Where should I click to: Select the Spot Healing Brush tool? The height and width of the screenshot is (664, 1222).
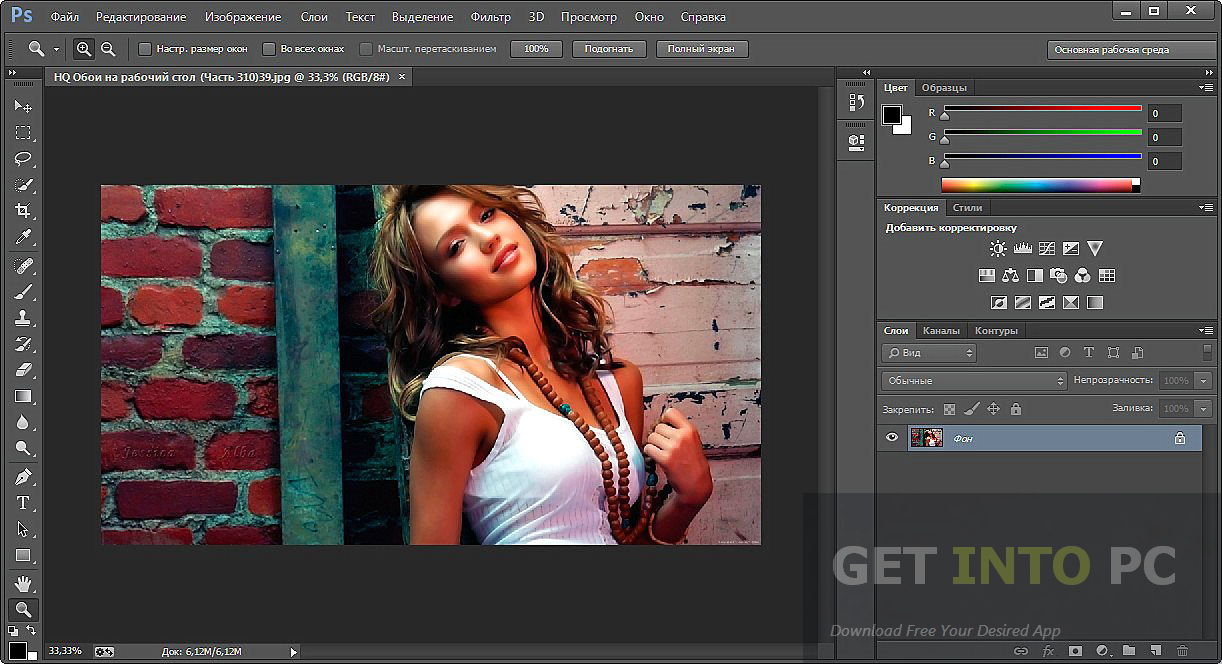tap(22, 266)
